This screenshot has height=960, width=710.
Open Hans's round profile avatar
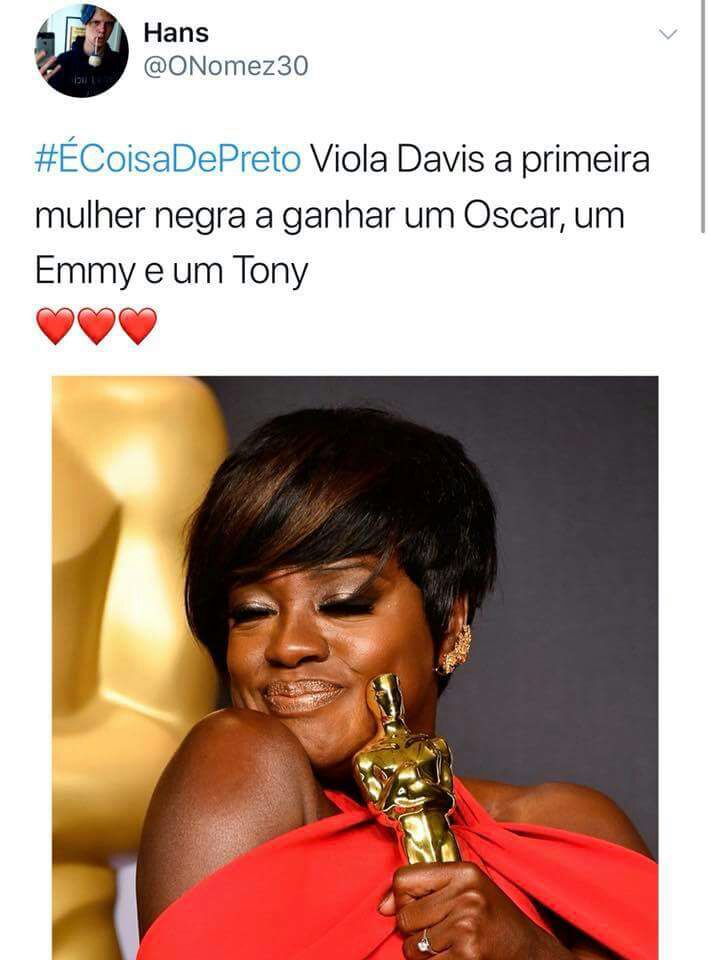coord(81,50)
